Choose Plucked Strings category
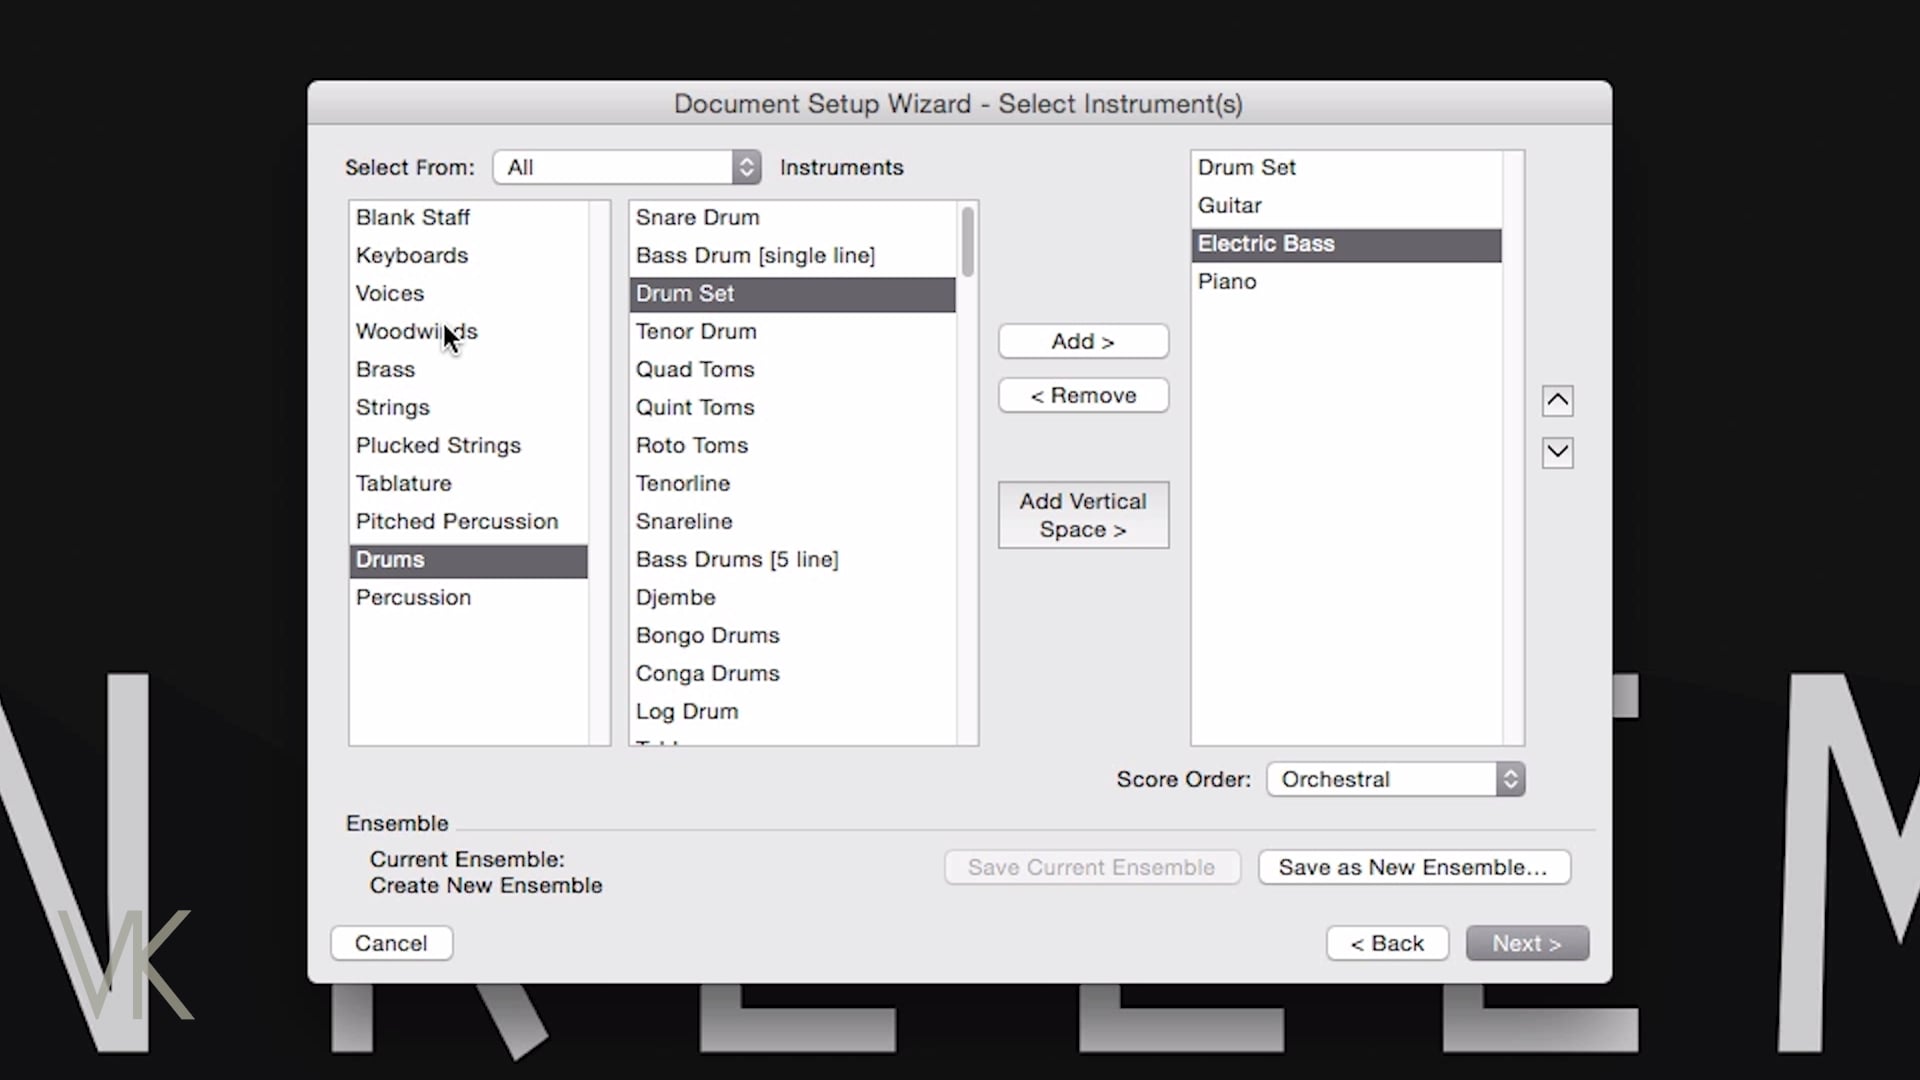 pyautogui.click(x=438, y=446)
